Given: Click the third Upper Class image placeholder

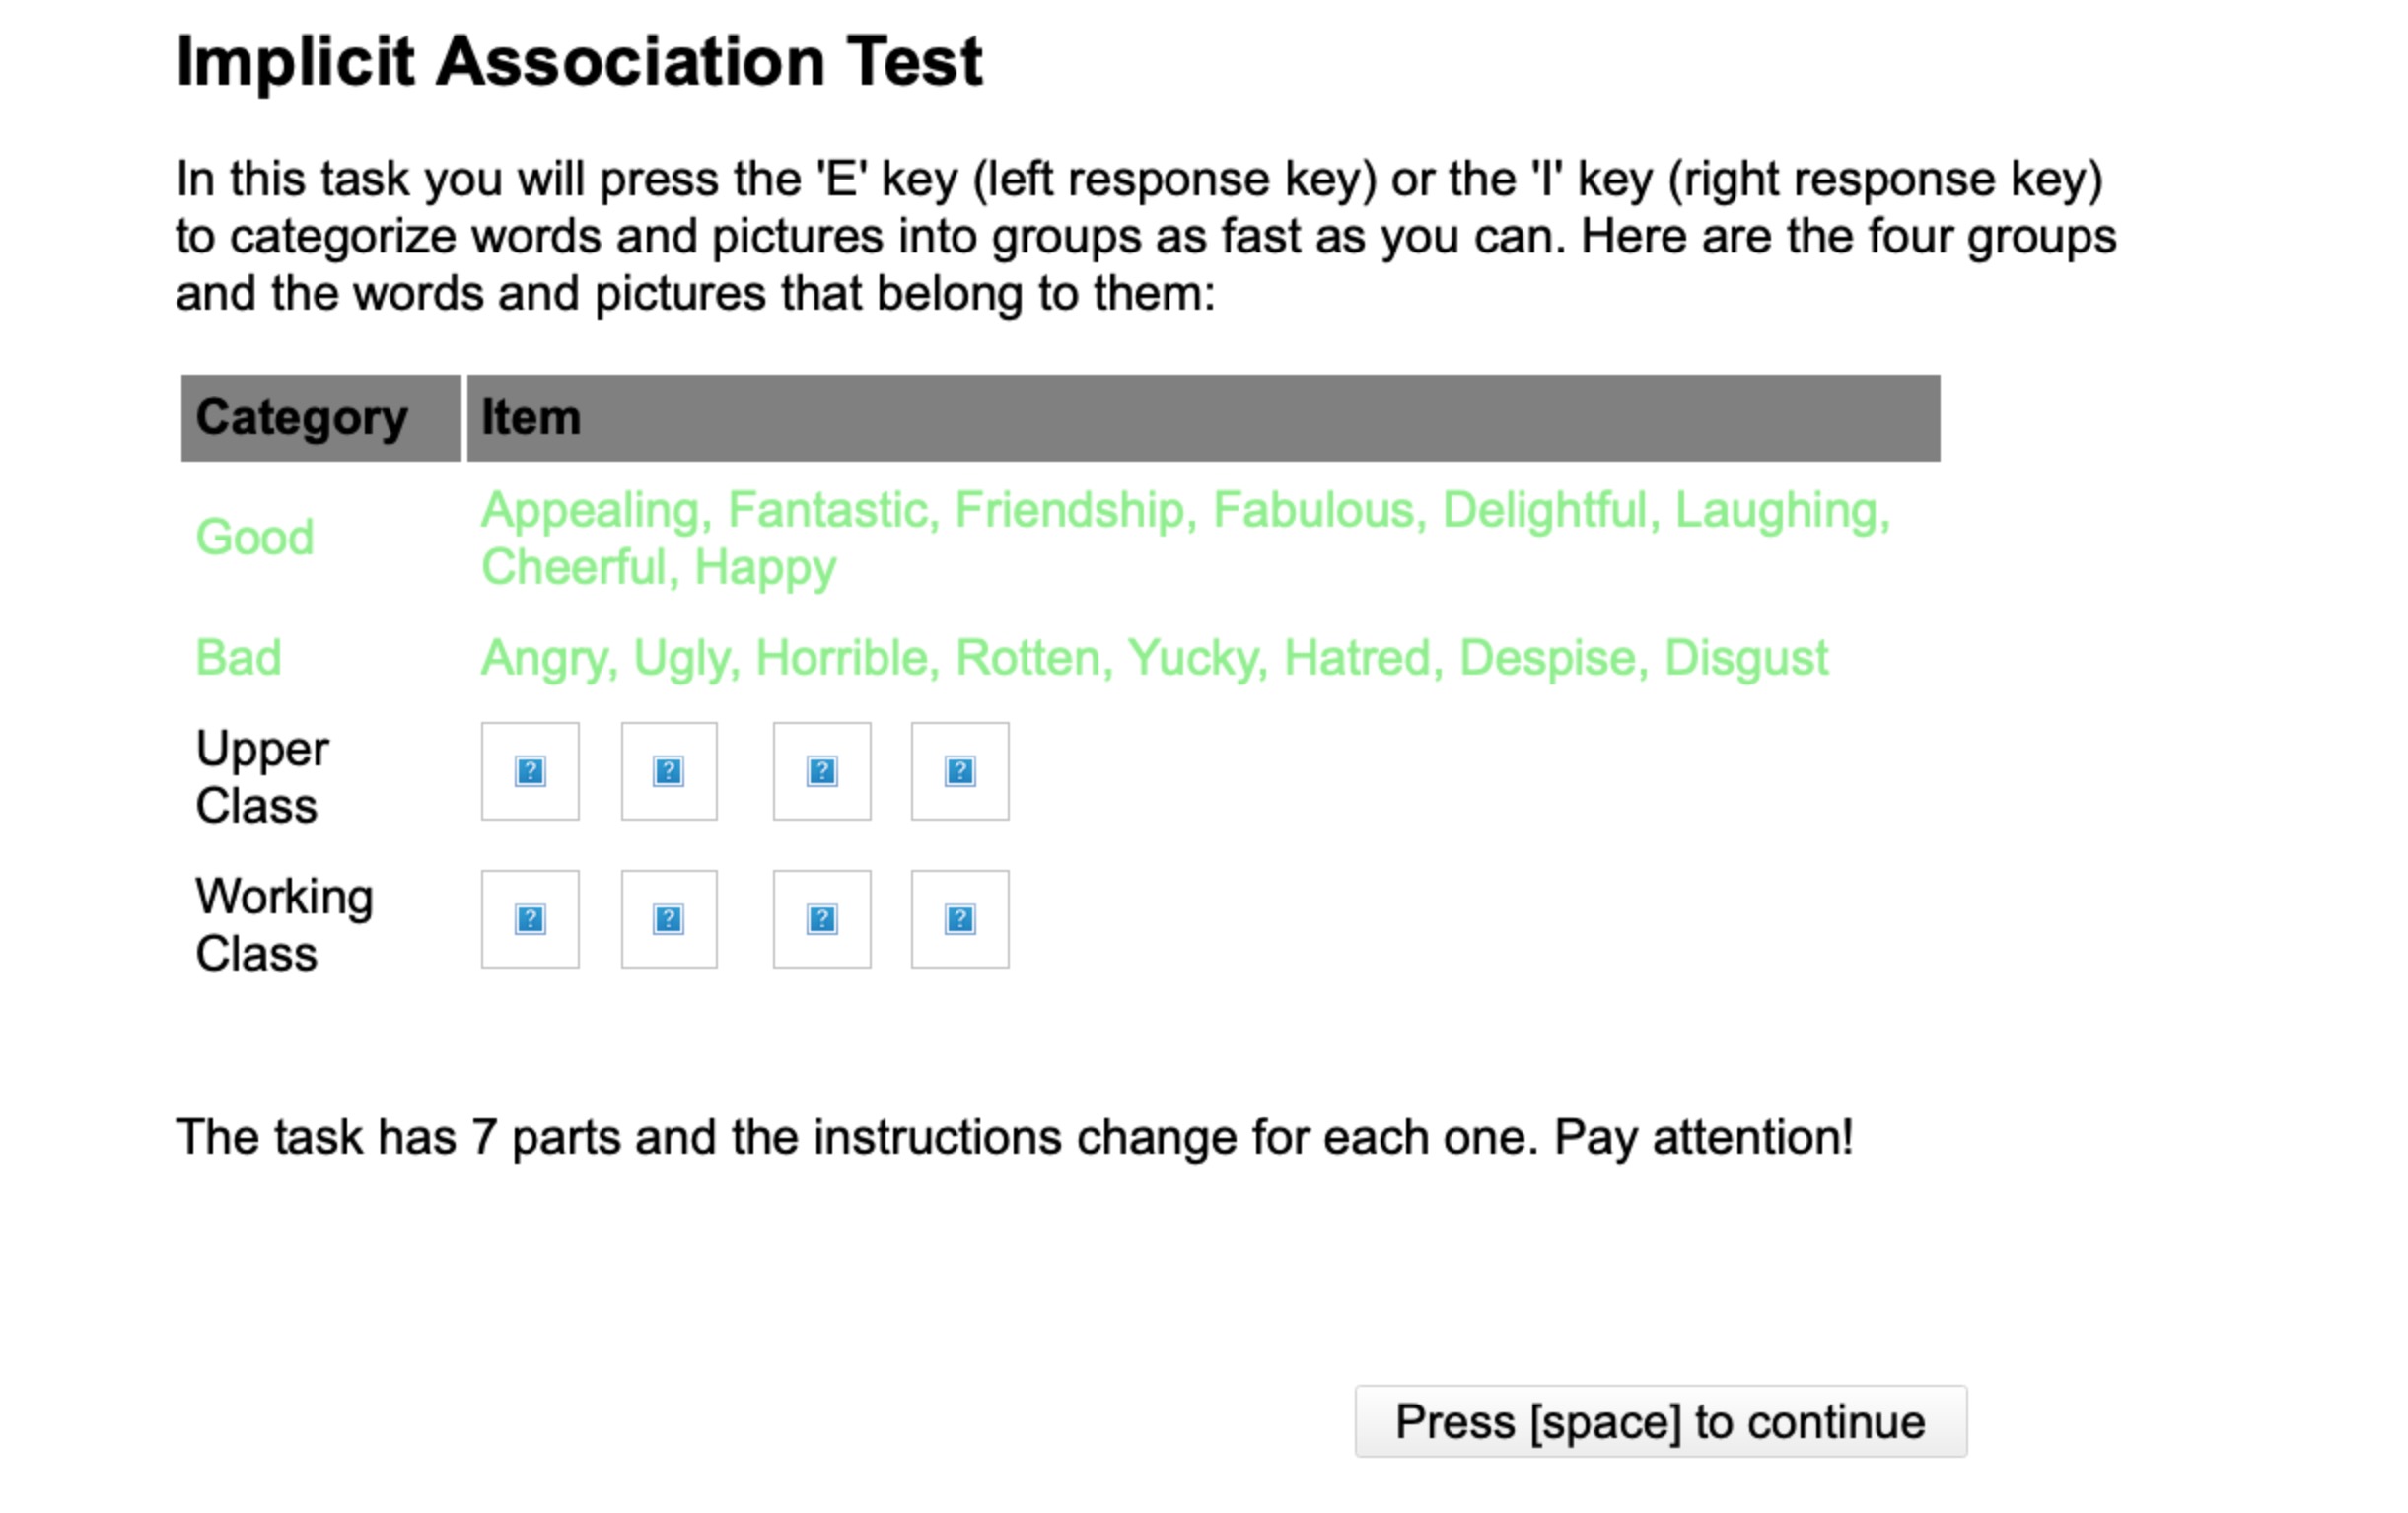Looking at the screenshot, I should (x=822, y=771).
